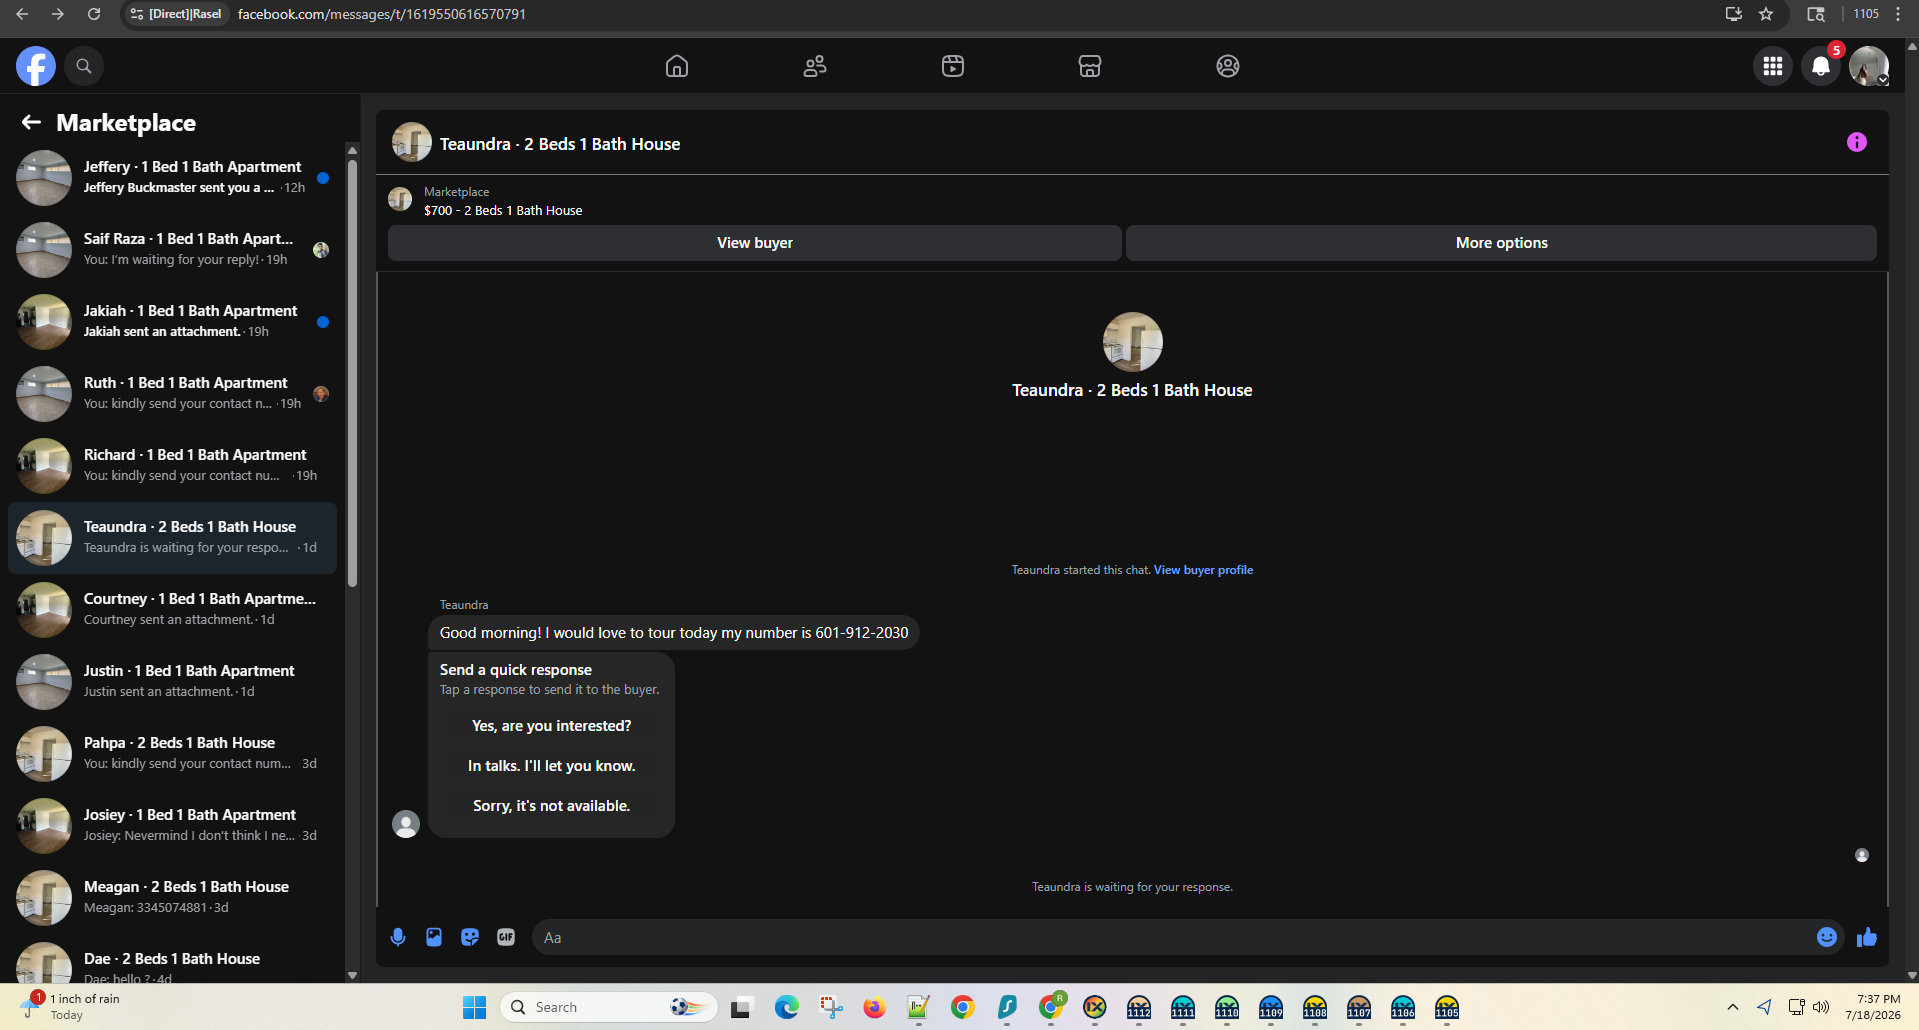
Task: Open conversation information (i) icon
Action: [1857, 142]
